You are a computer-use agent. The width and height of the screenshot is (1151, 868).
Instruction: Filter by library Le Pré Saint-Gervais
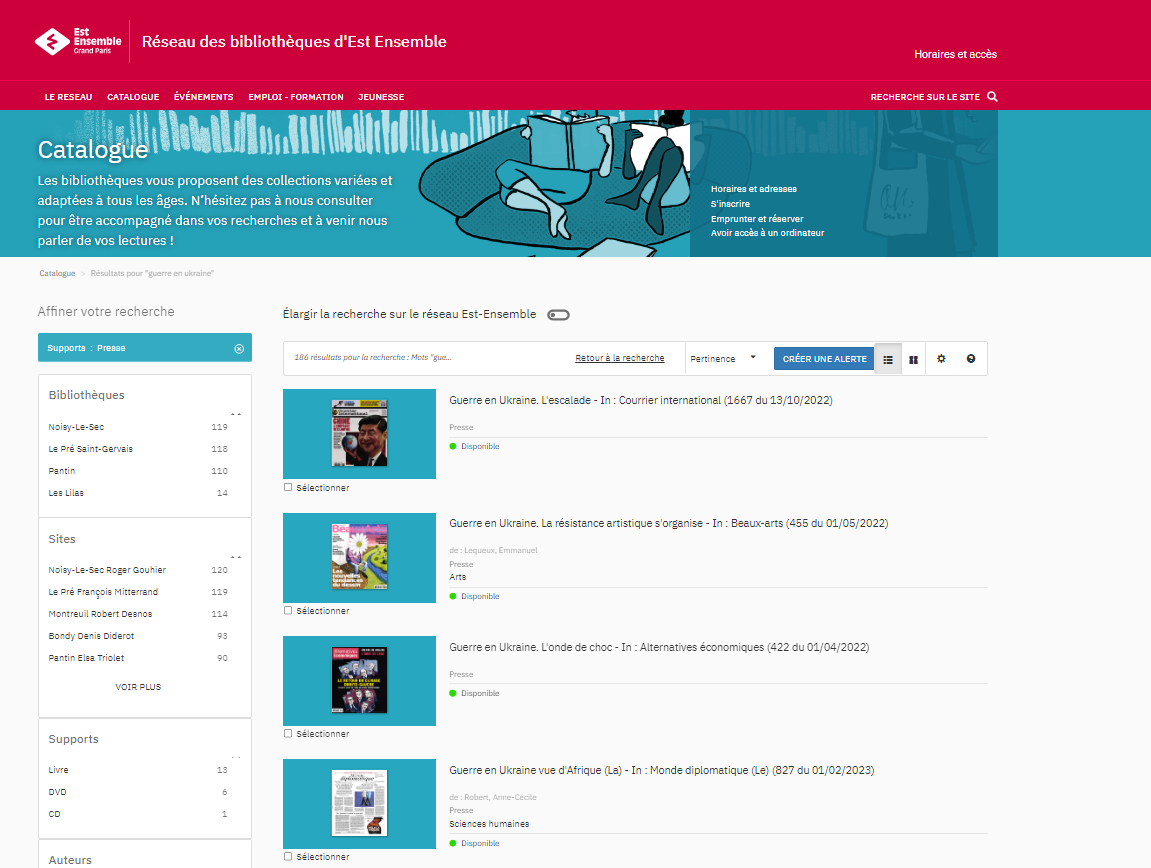(x=90, y=449)
